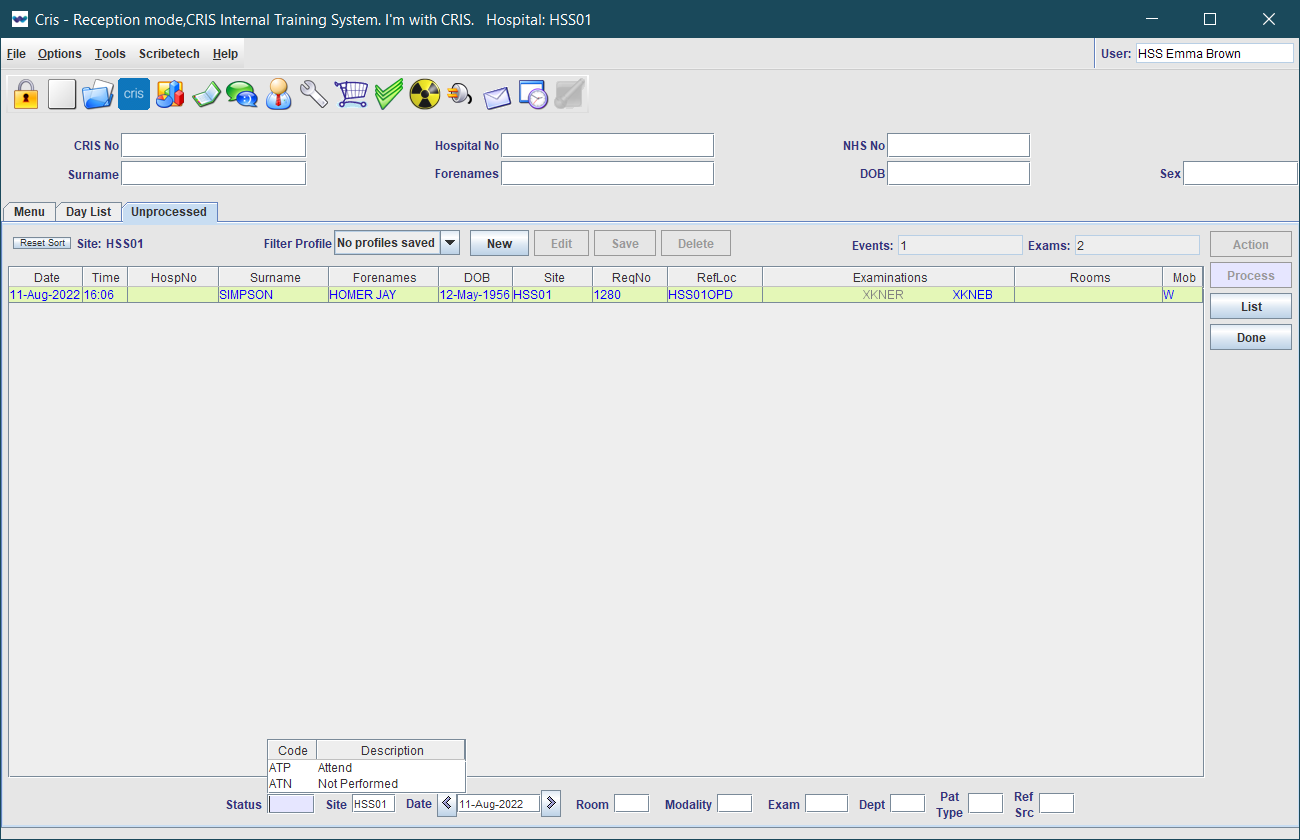The height and width of the screenshot is (840, 1300).
Task: Open the radiation symbol icon
Action: coord(424,94)
